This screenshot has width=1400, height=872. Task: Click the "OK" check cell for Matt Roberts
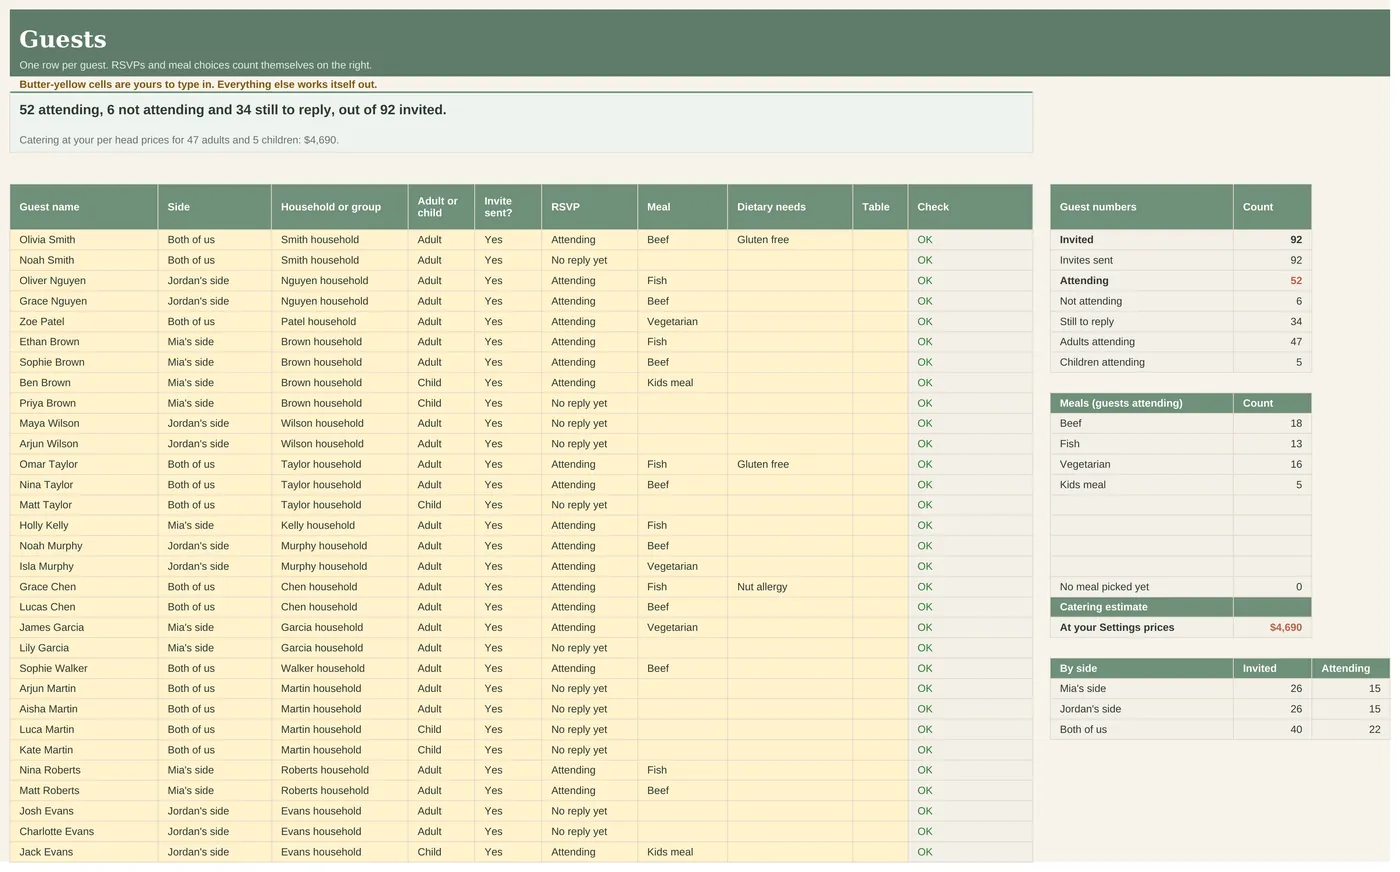pyautogui.click(x=970, y=791)
